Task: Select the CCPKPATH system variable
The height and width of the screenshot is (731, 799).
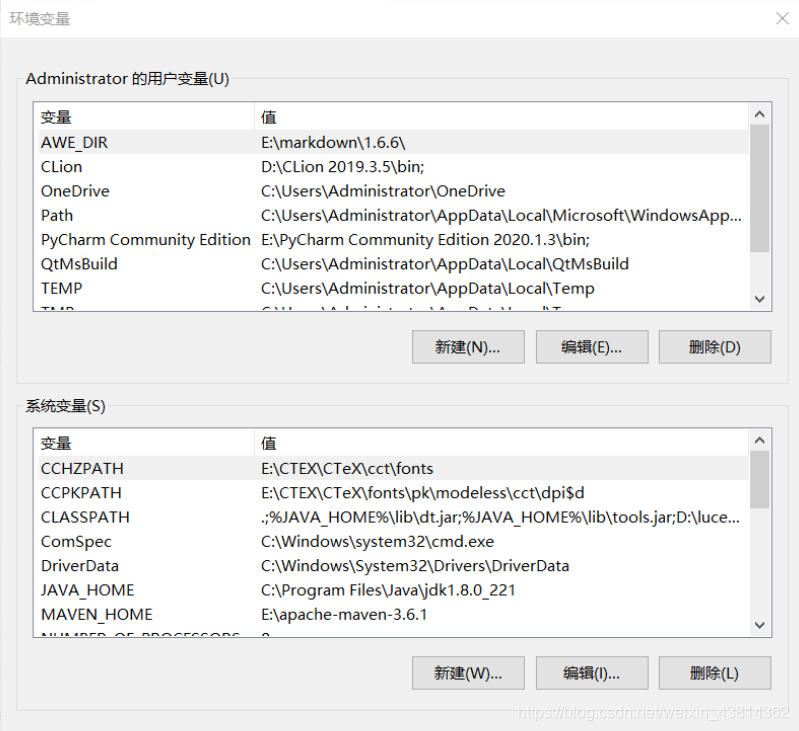Action: [393, 493]
